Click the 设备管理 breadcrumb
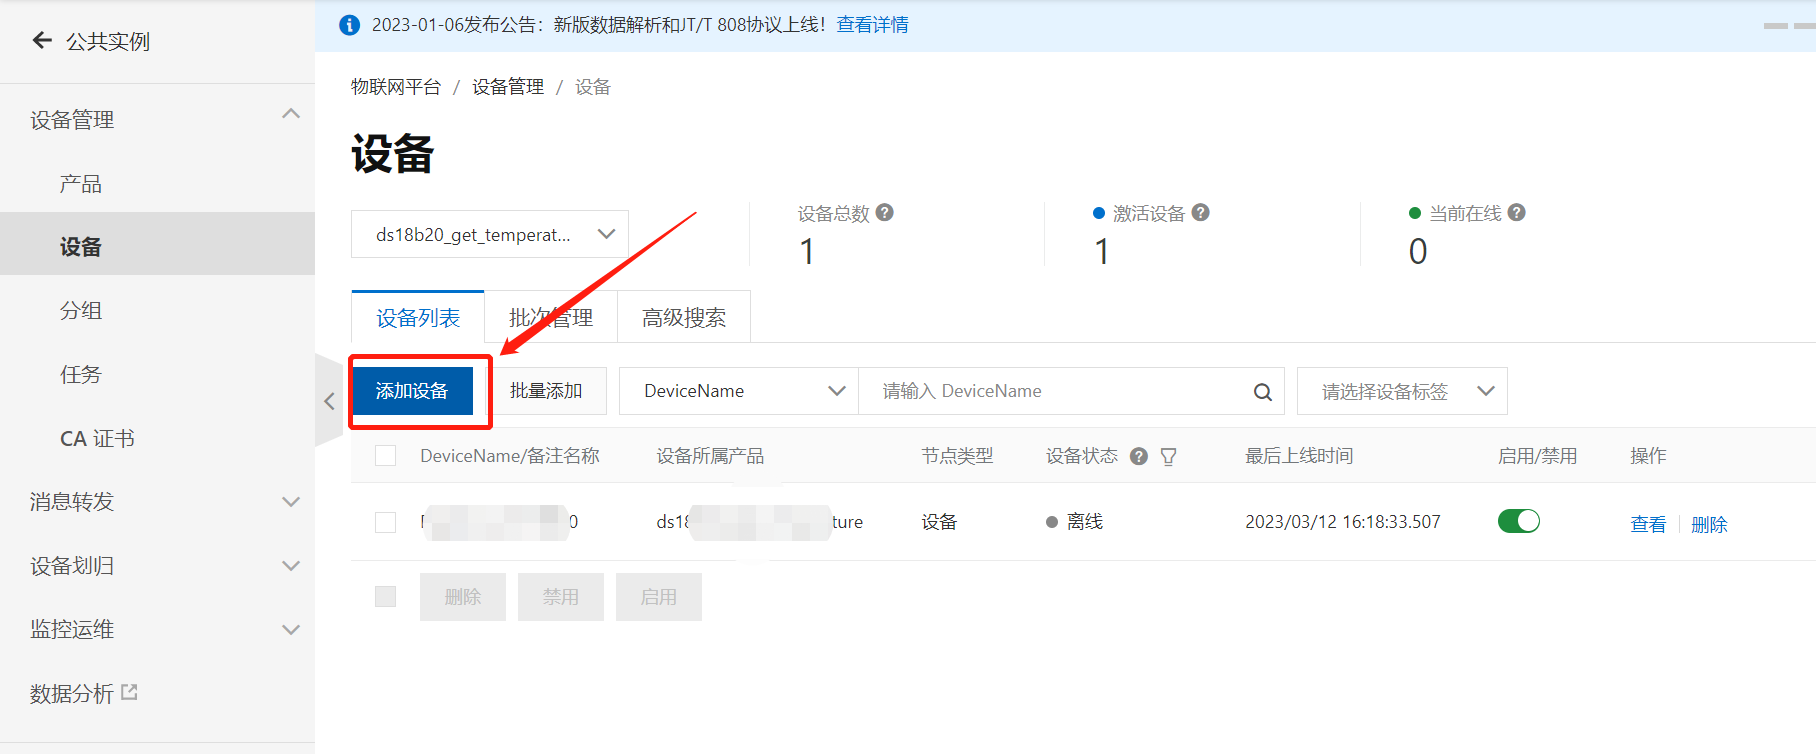Image resolution: width=1816 pixels, height=754 pixels. tap(508, 87)
